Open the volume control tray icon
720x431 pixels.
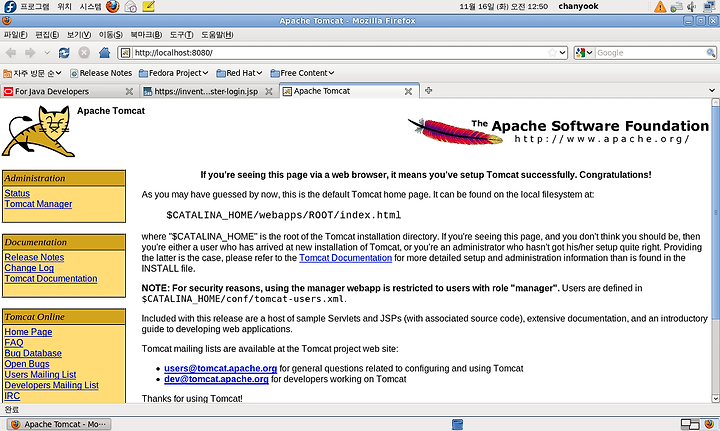click(692, 6)
